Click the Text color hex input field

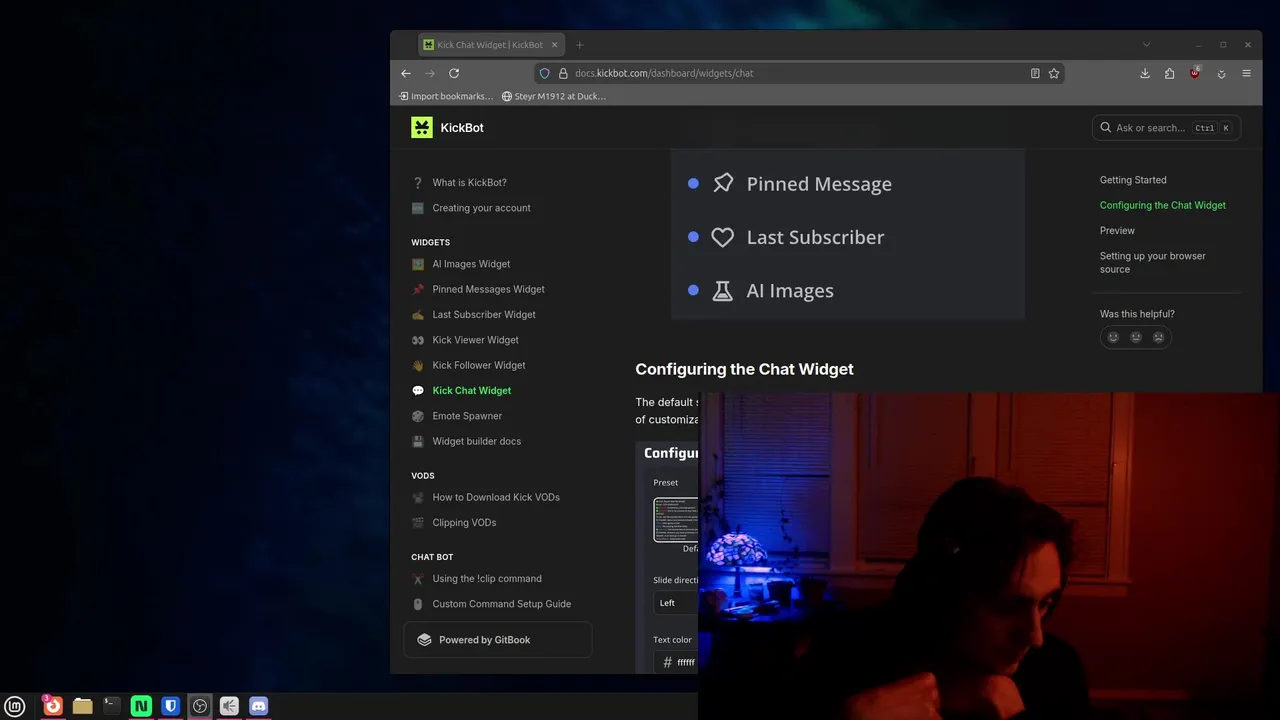click(676, 662)
